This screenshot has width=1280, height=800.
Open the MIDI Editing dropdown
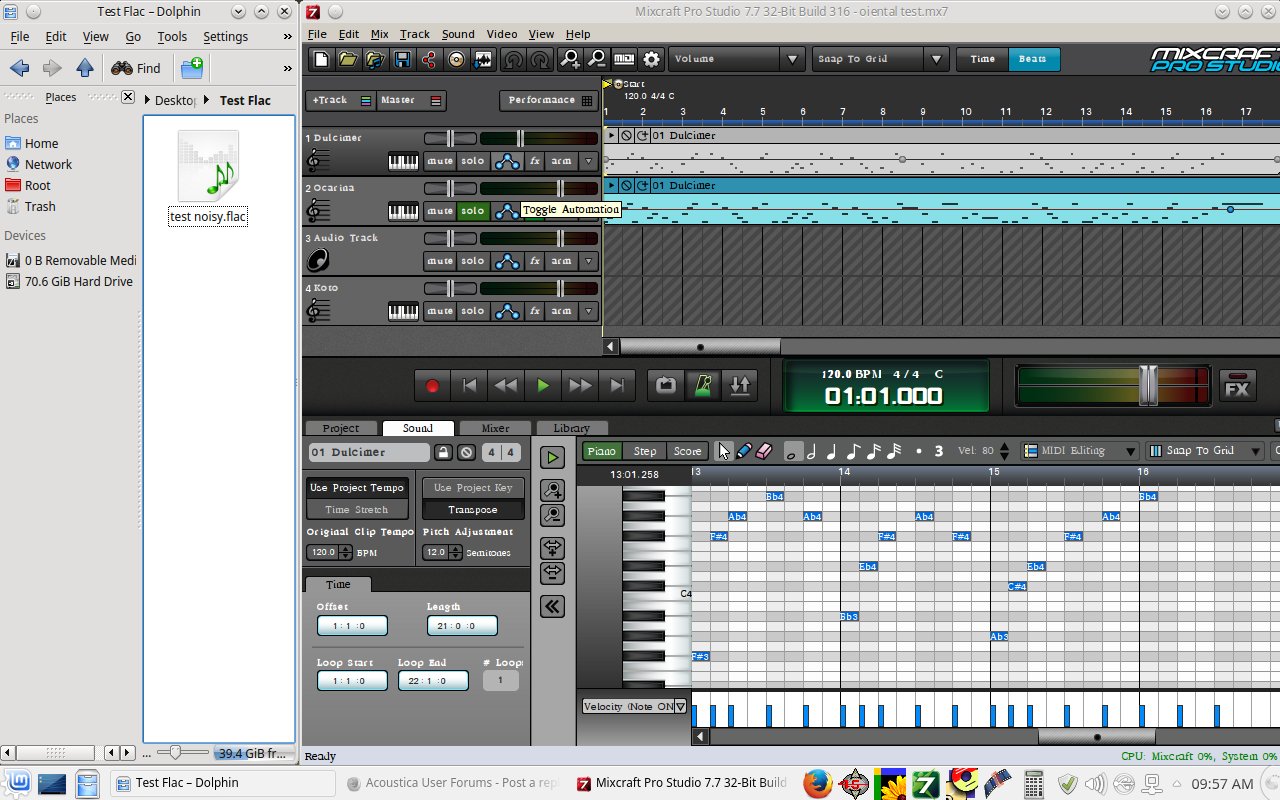(x=1080, y=451)
